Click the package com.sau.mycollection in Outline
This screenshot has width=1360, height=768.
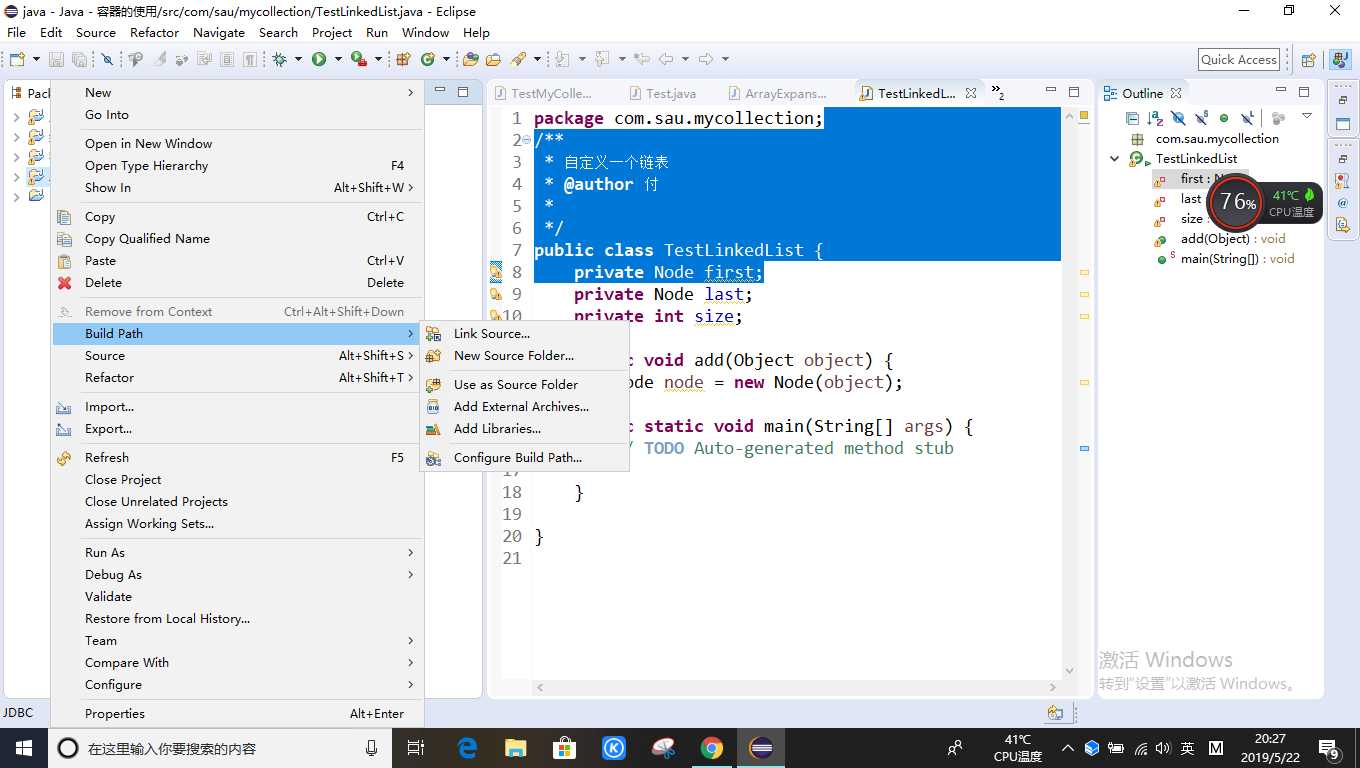(1217, 139)
